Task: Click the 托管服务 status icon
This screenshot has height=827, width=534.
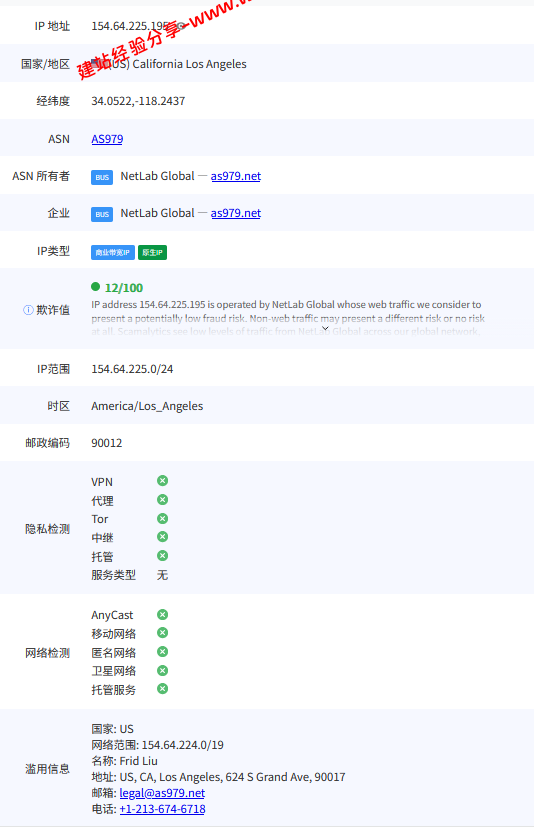Action: [x=163, y=688]
